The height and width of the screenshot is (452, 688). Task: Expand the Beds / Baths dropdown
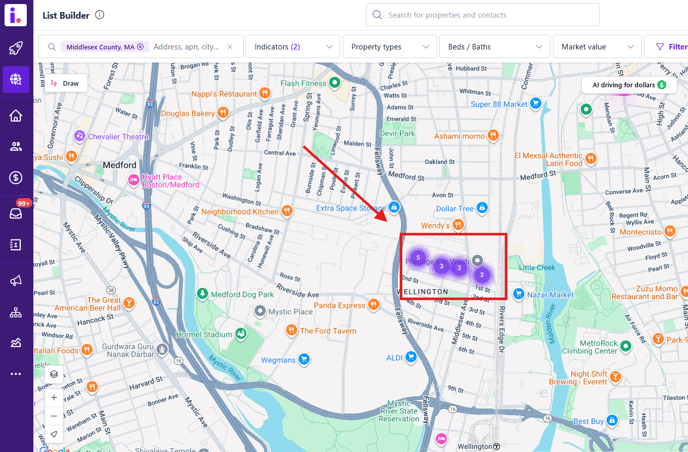coord(494,47)
